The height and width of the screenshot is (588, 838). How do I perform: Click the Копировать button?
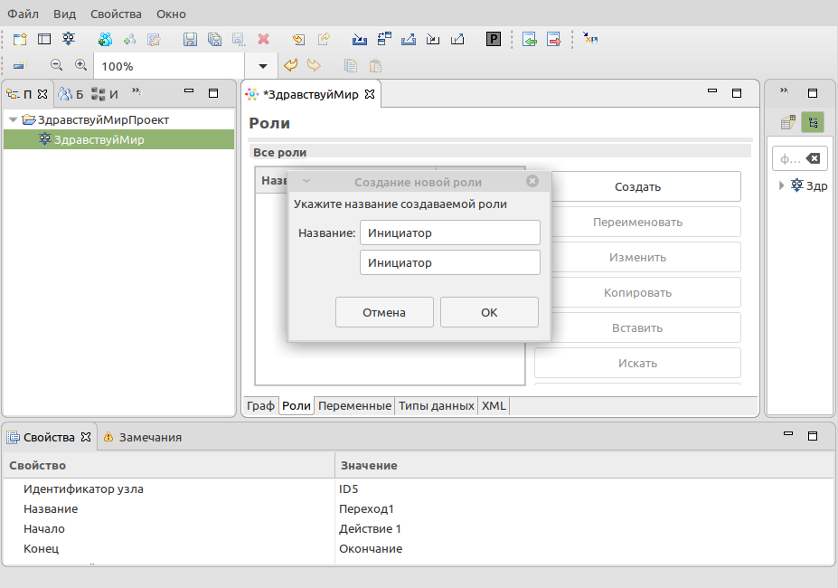click(637, 292)
